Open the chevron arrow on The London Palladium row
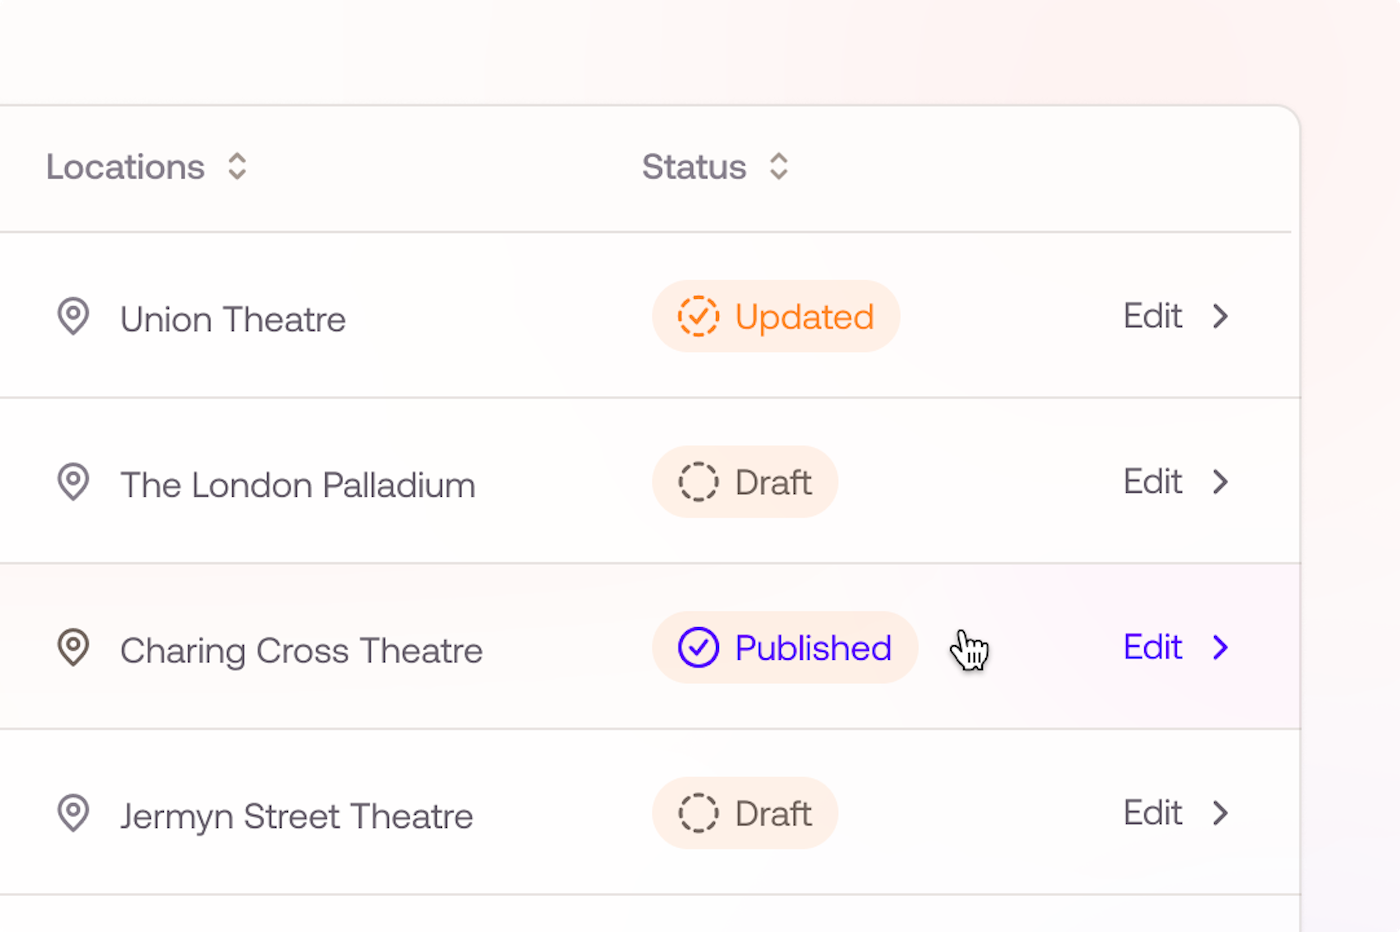Screen dimensions: 1400x932 pos(1220,482)
